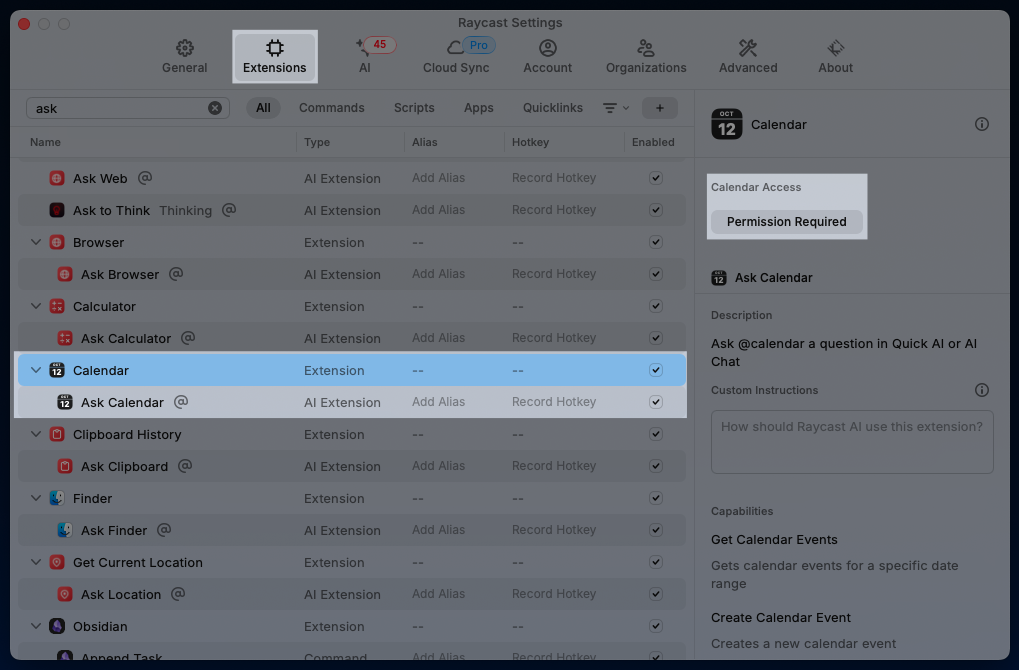Screen dimensions: 1019x670
Task: Click the Ask Location pin icon
Action: pos(65,594)
